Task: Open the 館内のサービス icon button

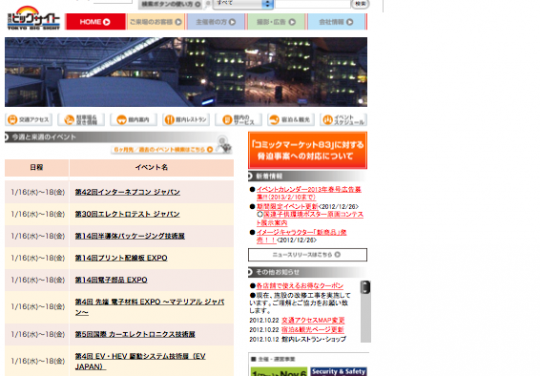Action: pyautogui.click(x=239, y=119)
